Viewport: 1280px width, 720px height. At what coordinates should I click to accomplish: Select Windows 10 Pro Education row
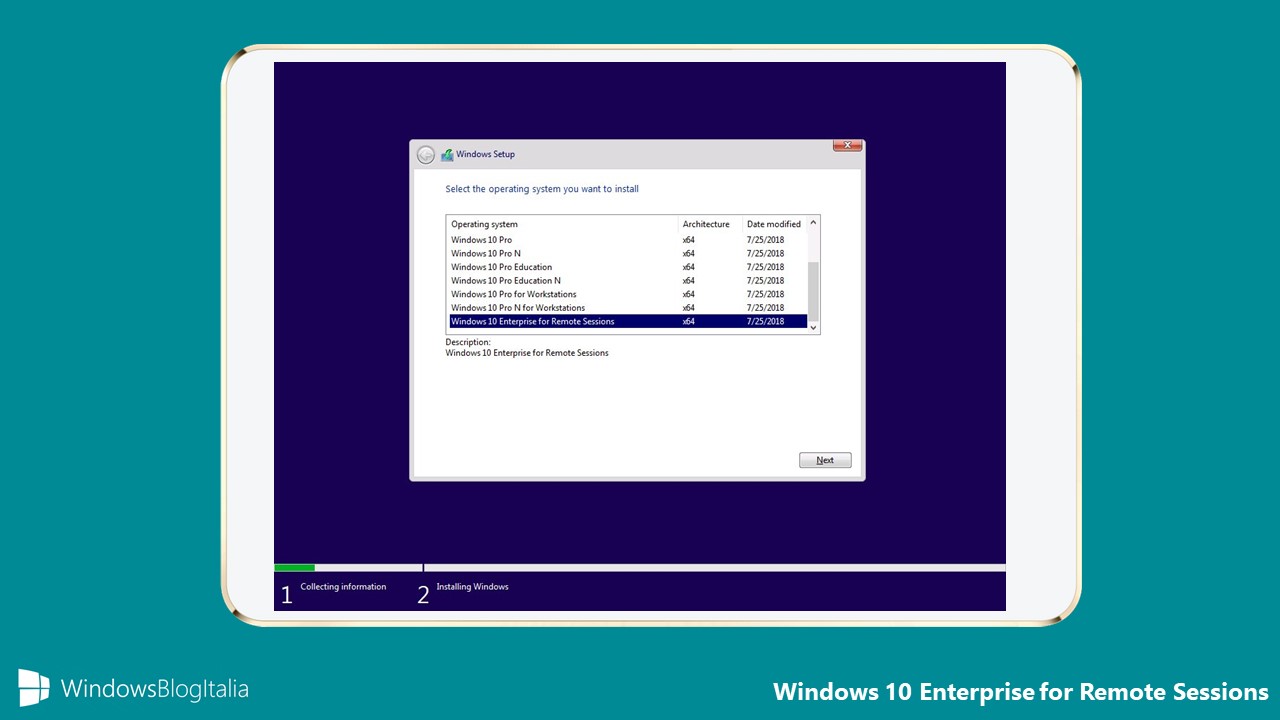(x=627, y=267)
